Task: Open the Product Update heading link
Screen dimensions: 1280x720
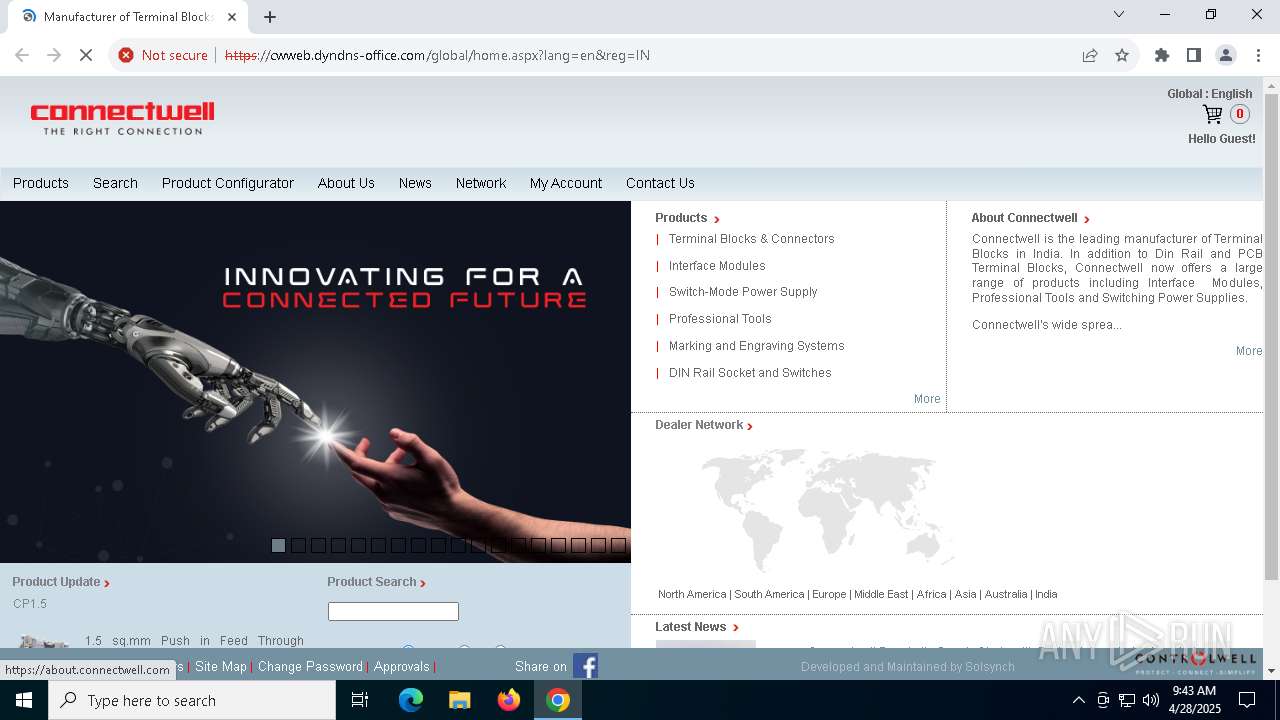Action: 61,582
